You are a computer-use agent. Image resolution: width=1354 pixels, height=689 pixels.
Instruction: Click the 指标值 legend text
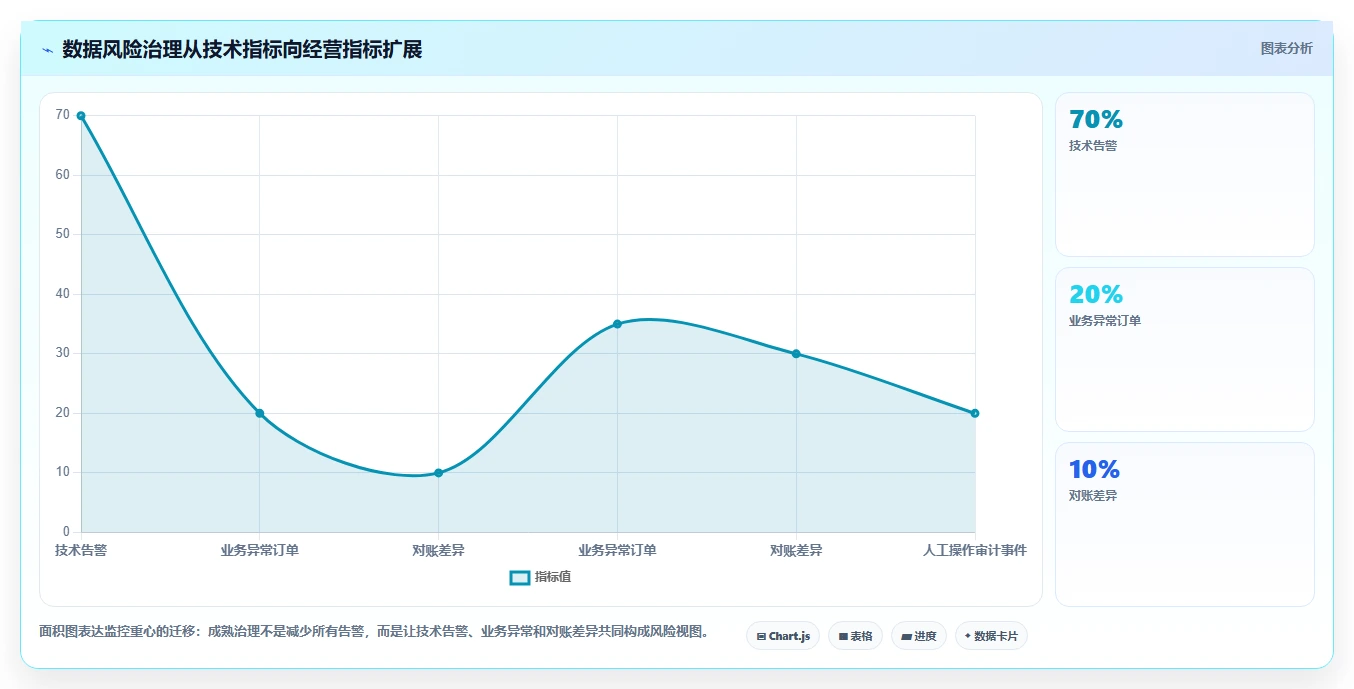(553, 577)
